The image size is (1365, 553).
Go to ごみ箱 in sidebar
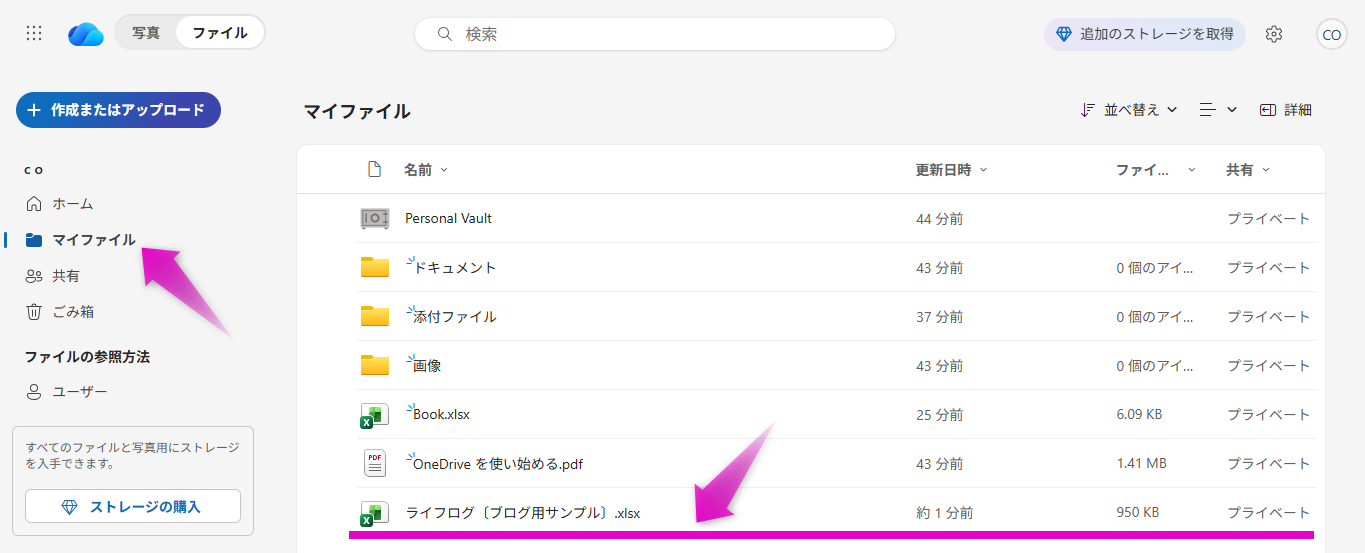73,312
